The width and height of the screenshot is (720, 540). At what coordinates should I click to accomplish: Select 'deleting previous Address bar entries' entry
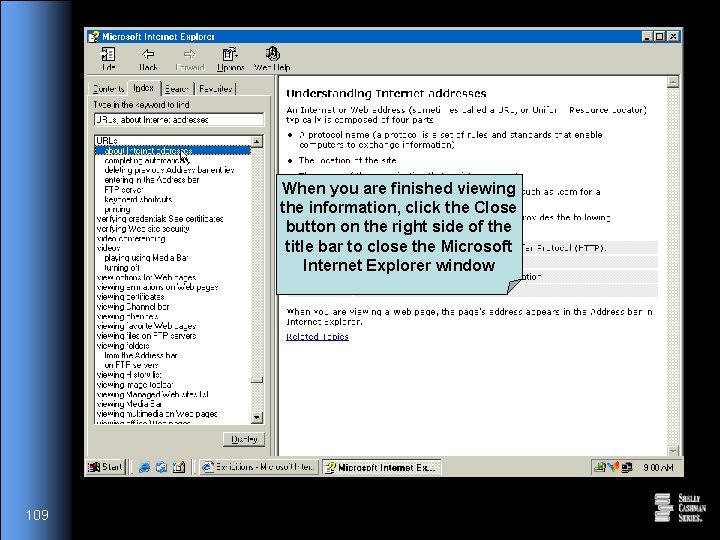coord(169,170)
